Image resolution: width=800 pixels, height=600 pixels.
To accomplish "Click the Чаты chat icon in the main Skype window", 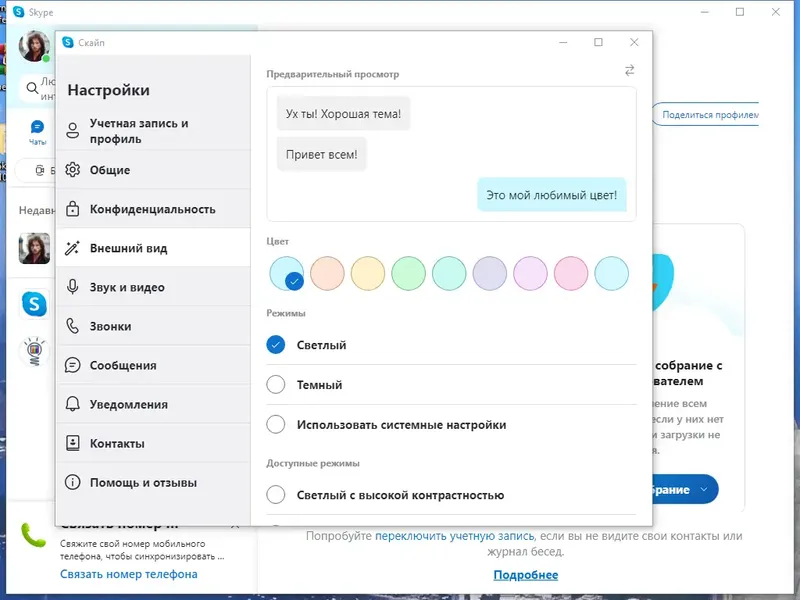I will tap(37, 127).
